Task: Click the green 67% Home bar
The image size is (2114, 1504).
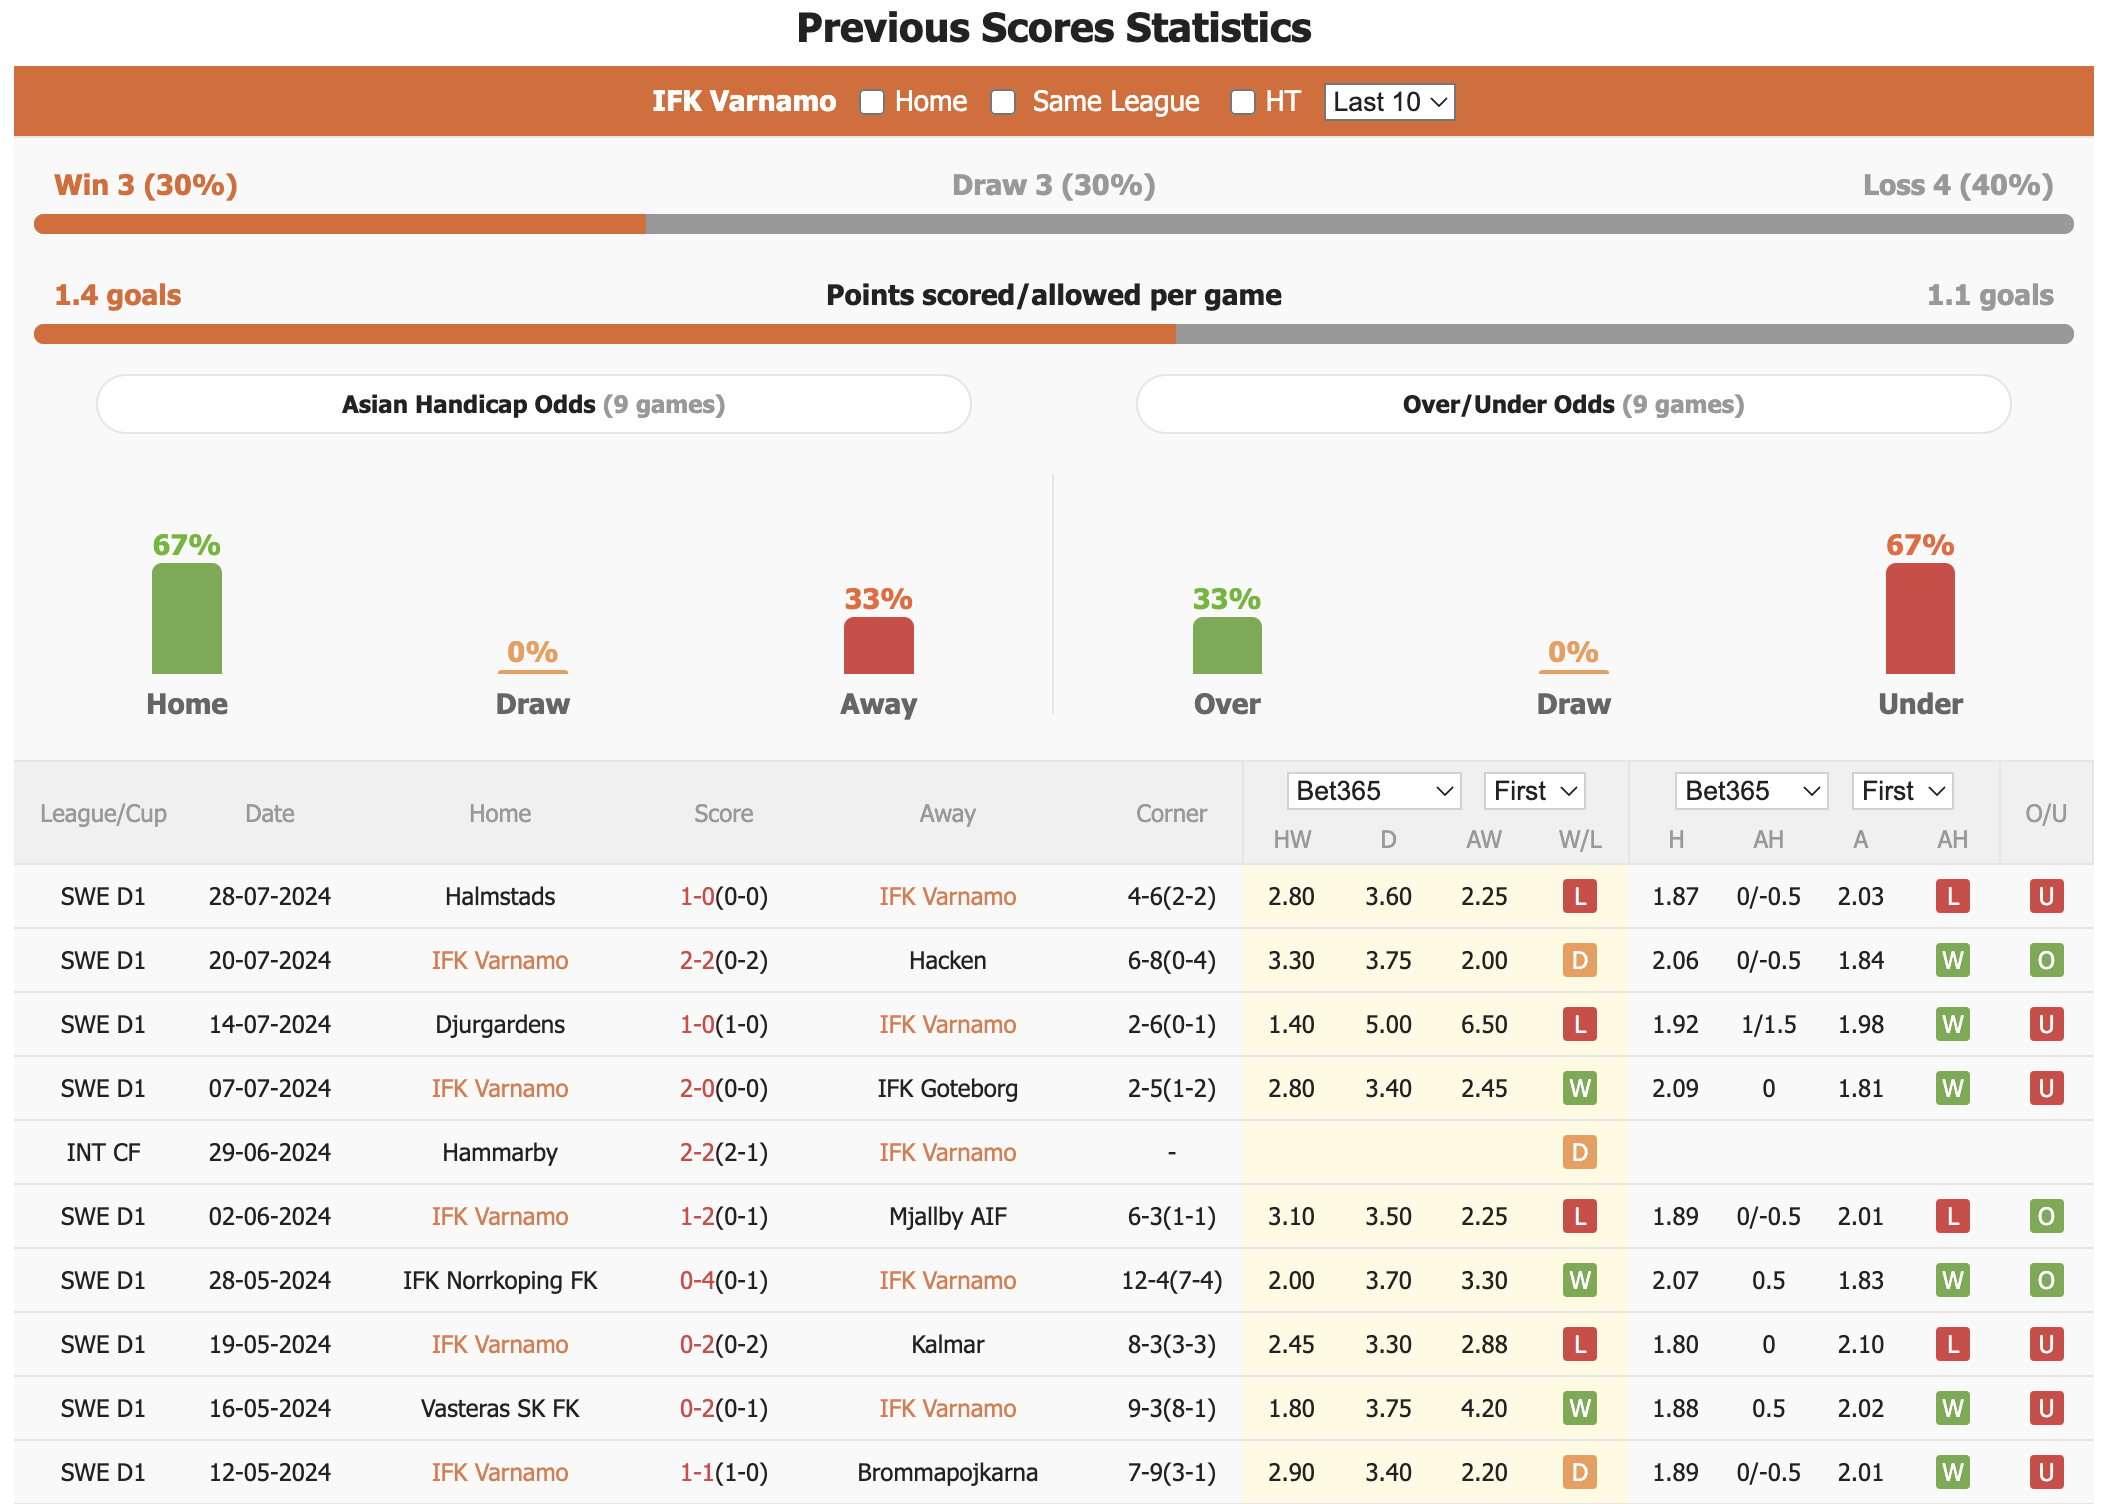Action: (x=187, y=619)
